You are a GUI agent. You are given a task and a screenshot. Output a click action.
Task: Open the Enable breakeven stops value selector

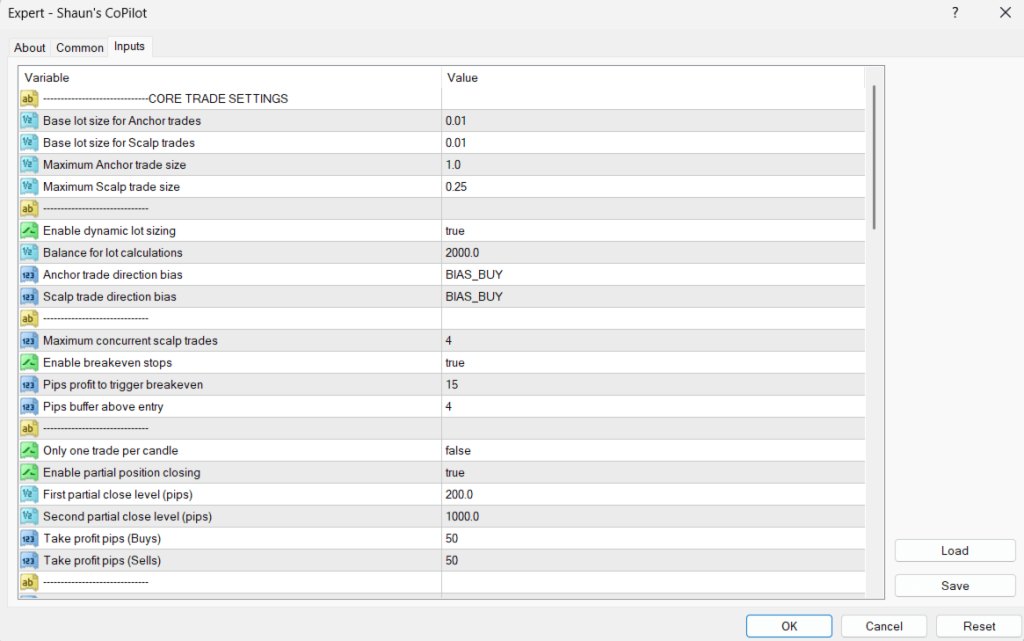coord(653,362)
